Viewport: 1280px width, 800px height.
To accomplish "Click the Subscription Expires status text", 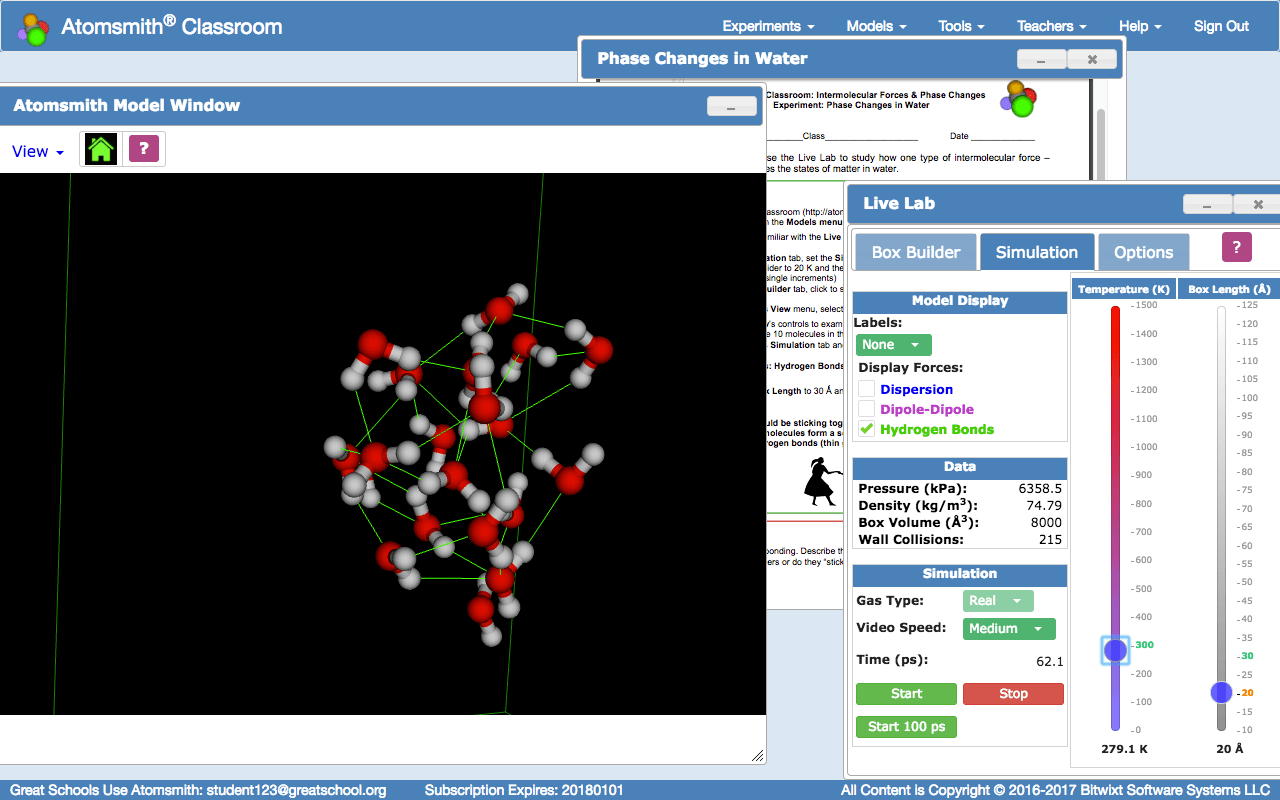I will [x=524, y=790].
